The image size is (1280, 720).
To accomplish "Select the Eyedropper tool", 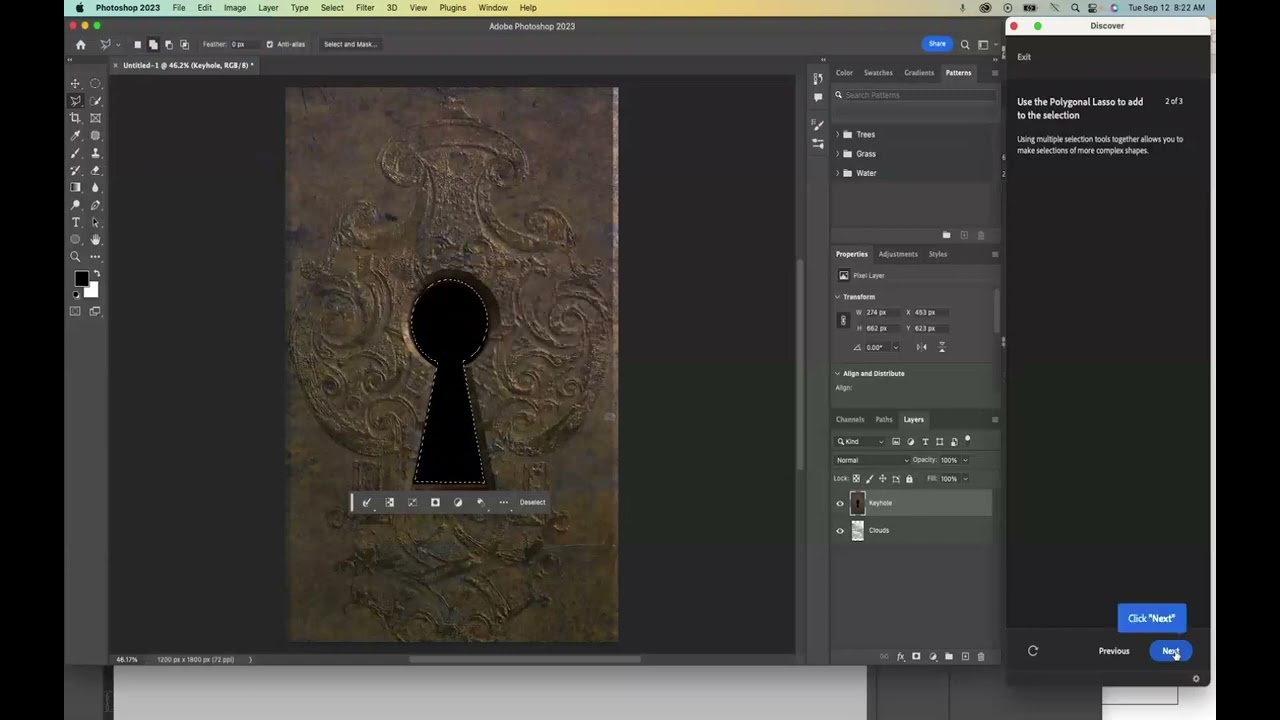I will (75, 136).
